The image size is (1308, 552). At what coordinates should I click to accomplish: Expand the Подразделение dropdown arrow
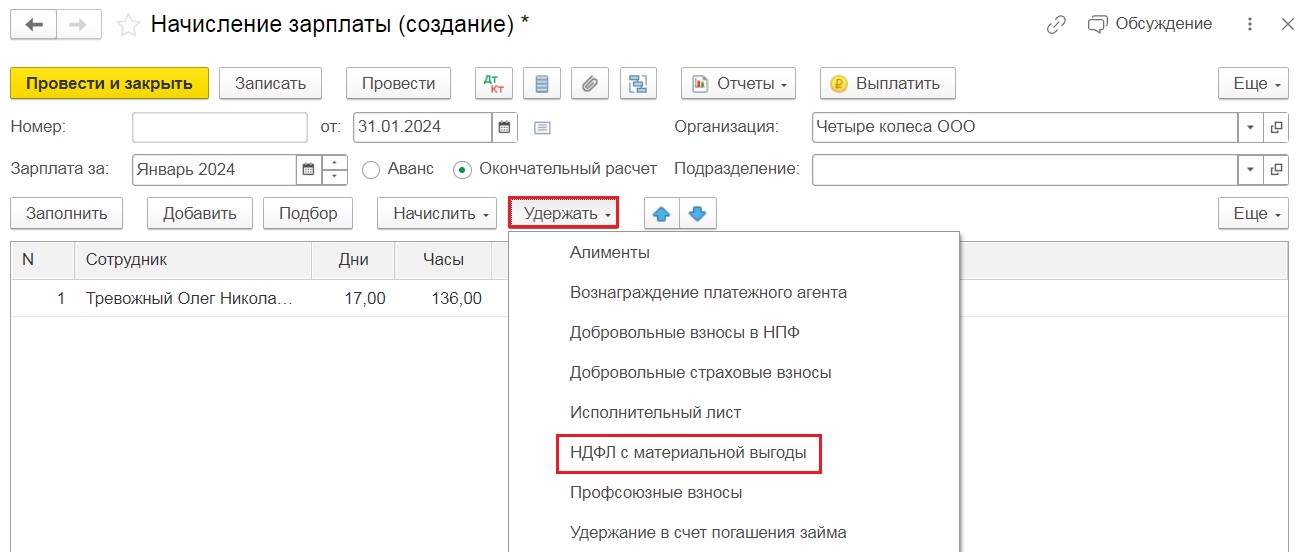1251,170
